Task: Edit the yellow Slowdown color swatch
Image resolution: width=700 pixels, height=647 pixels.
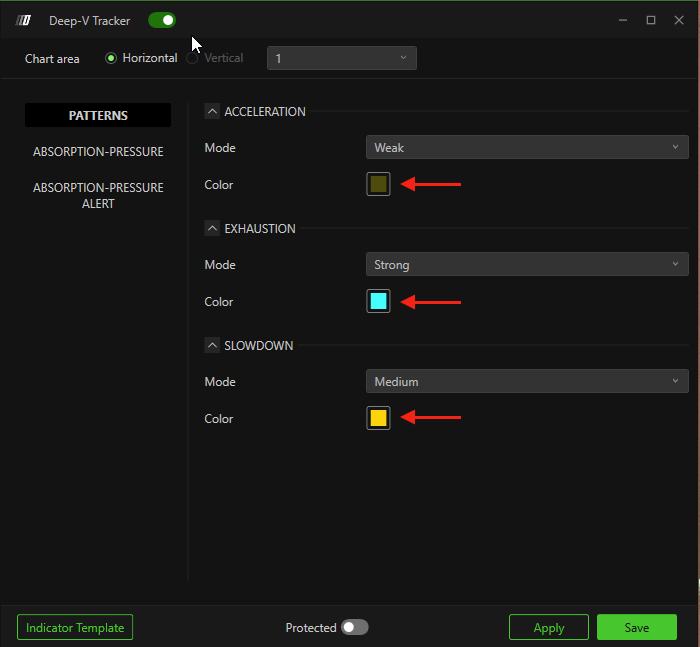Action: pyautogui.click(x=378, y=418)
